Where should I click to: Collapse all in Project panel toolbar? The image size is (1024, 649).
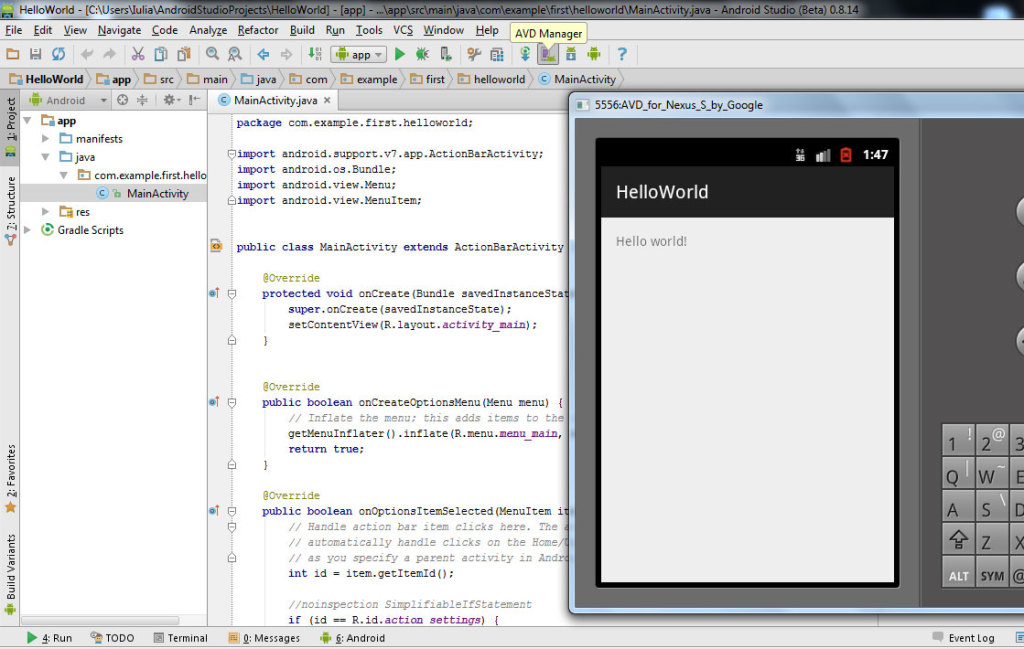142,100
